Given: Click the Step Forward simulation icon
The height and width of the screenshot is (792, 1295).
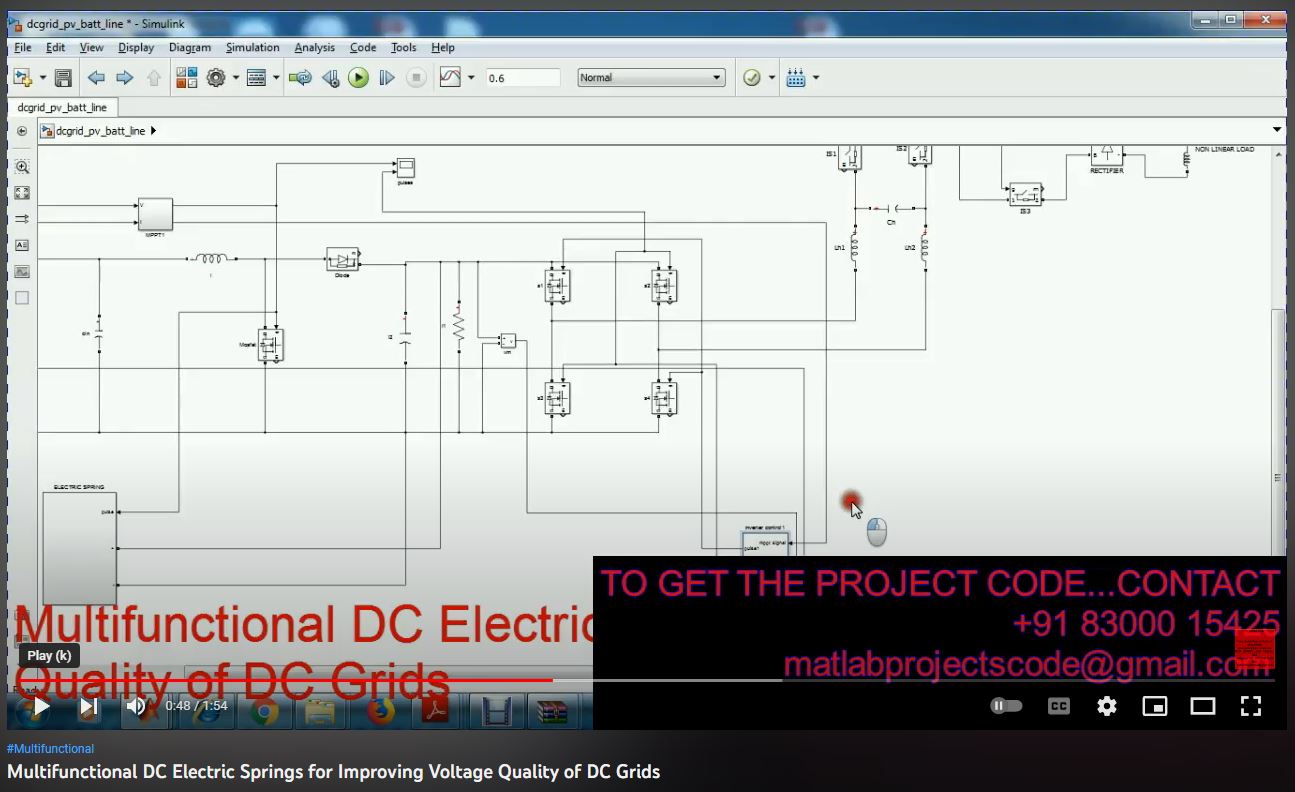Looking at the screenshot, I should coord(387,78).
